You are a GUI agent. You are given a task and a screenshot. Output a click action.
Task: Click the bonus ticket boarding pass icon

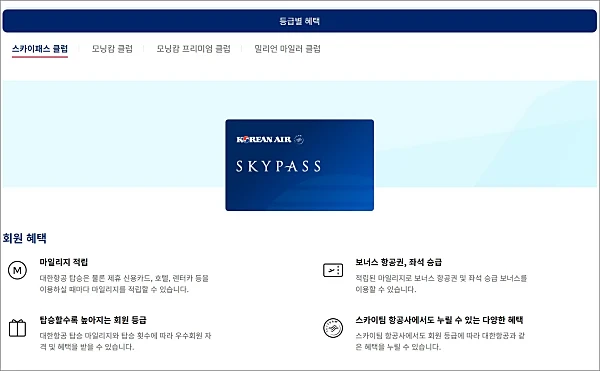click(x=333, y=270)
